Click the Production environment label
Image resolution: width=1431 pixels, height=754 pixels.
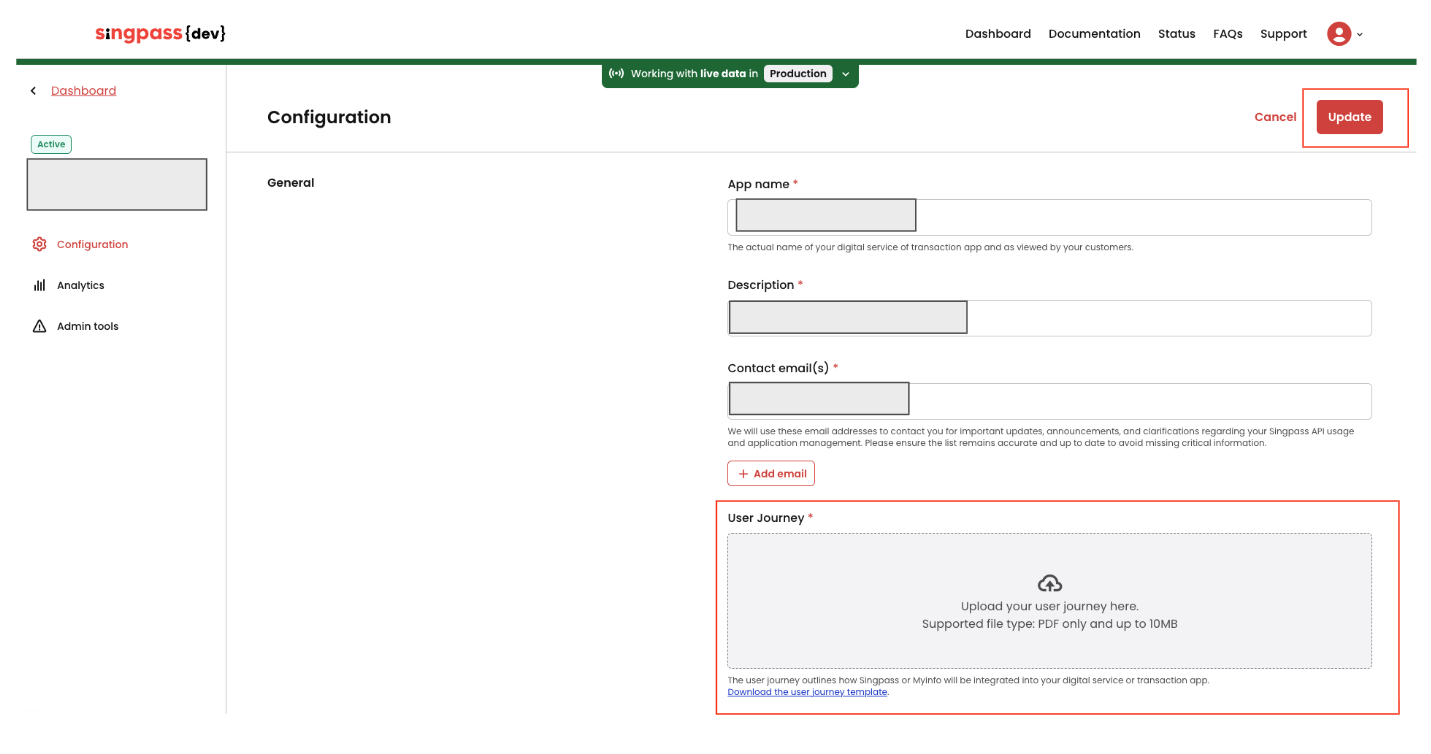[x=798, y=74]
